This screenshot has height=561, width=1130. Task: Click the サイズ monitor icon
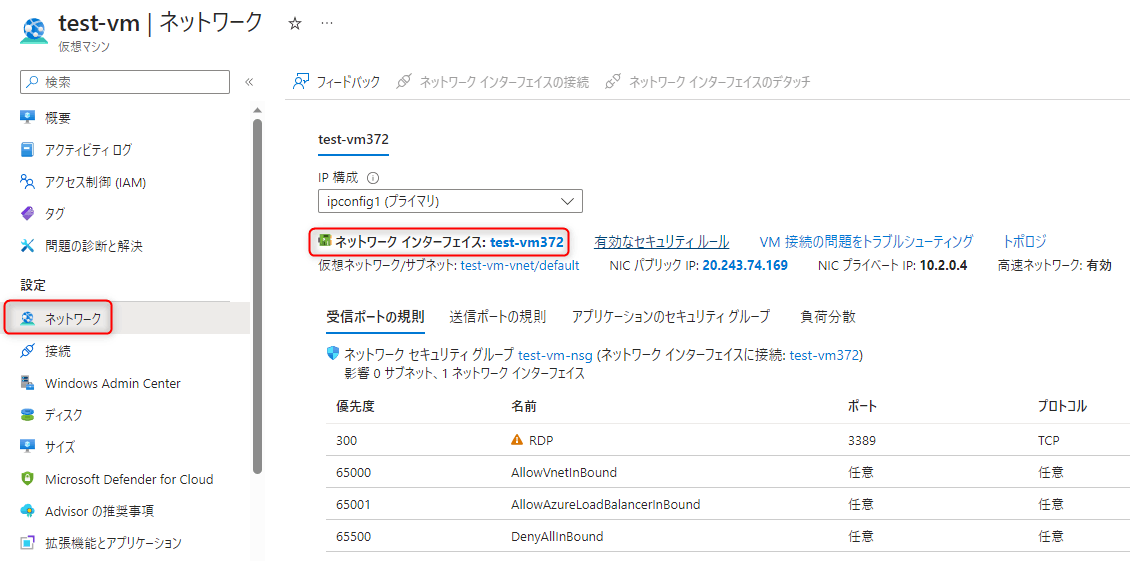[27, 447]
